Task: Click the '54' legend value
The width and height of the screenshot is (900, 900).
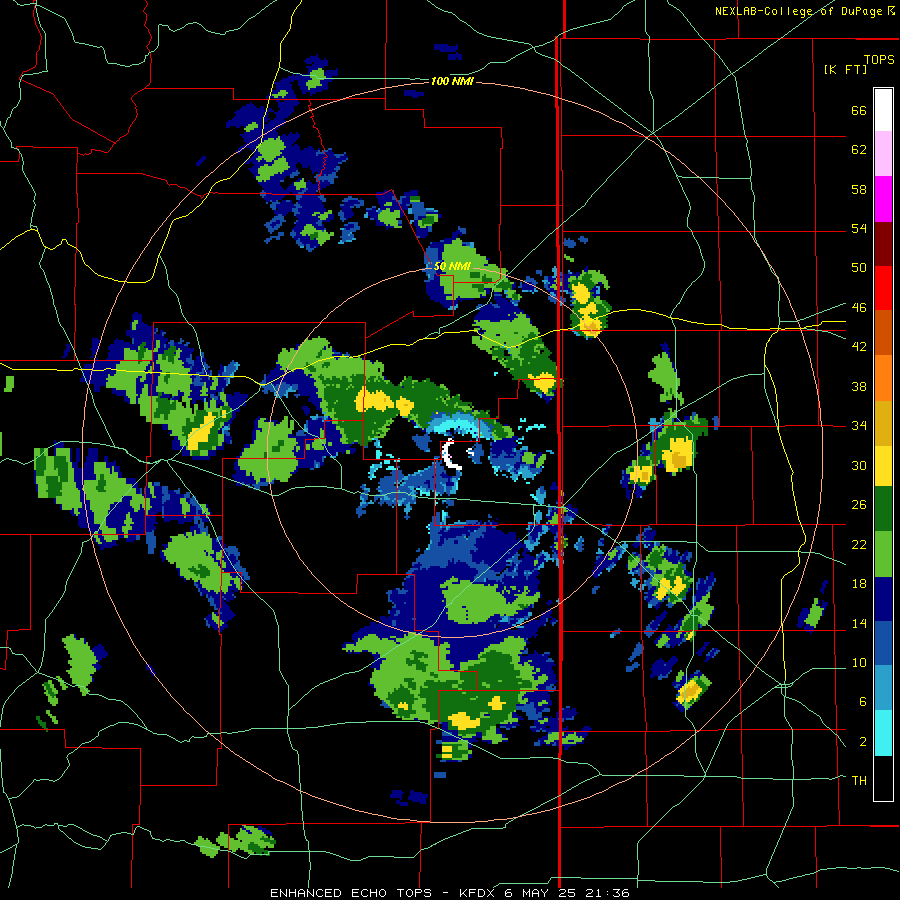Action: click(859, 228)
